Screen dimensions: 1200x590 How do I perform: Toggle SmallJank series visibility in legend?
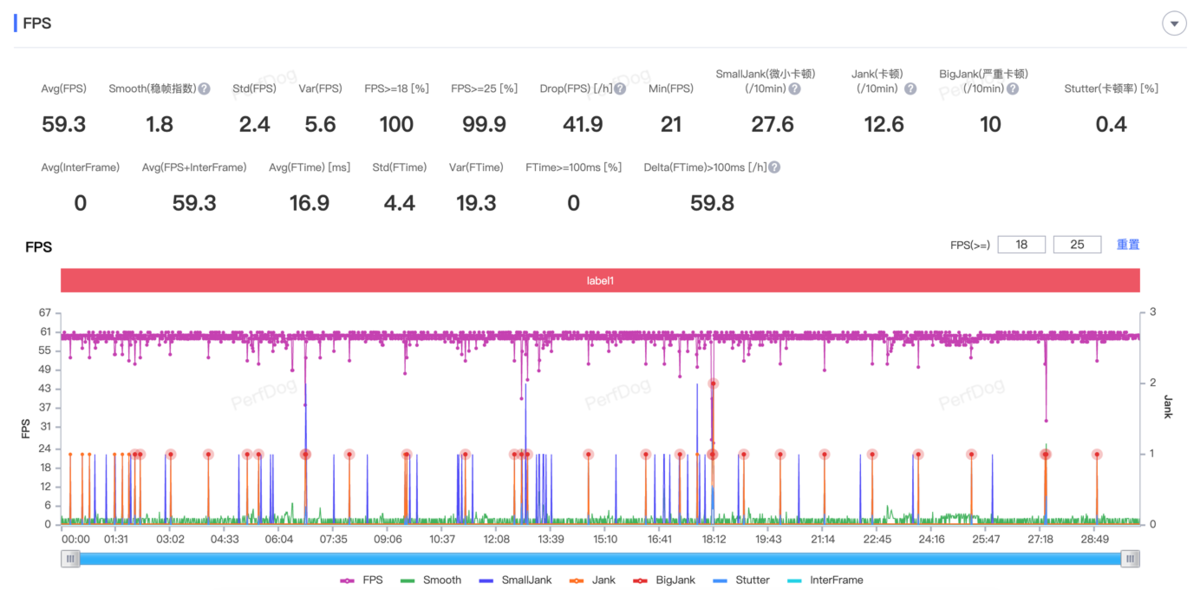tap(511, 580)
